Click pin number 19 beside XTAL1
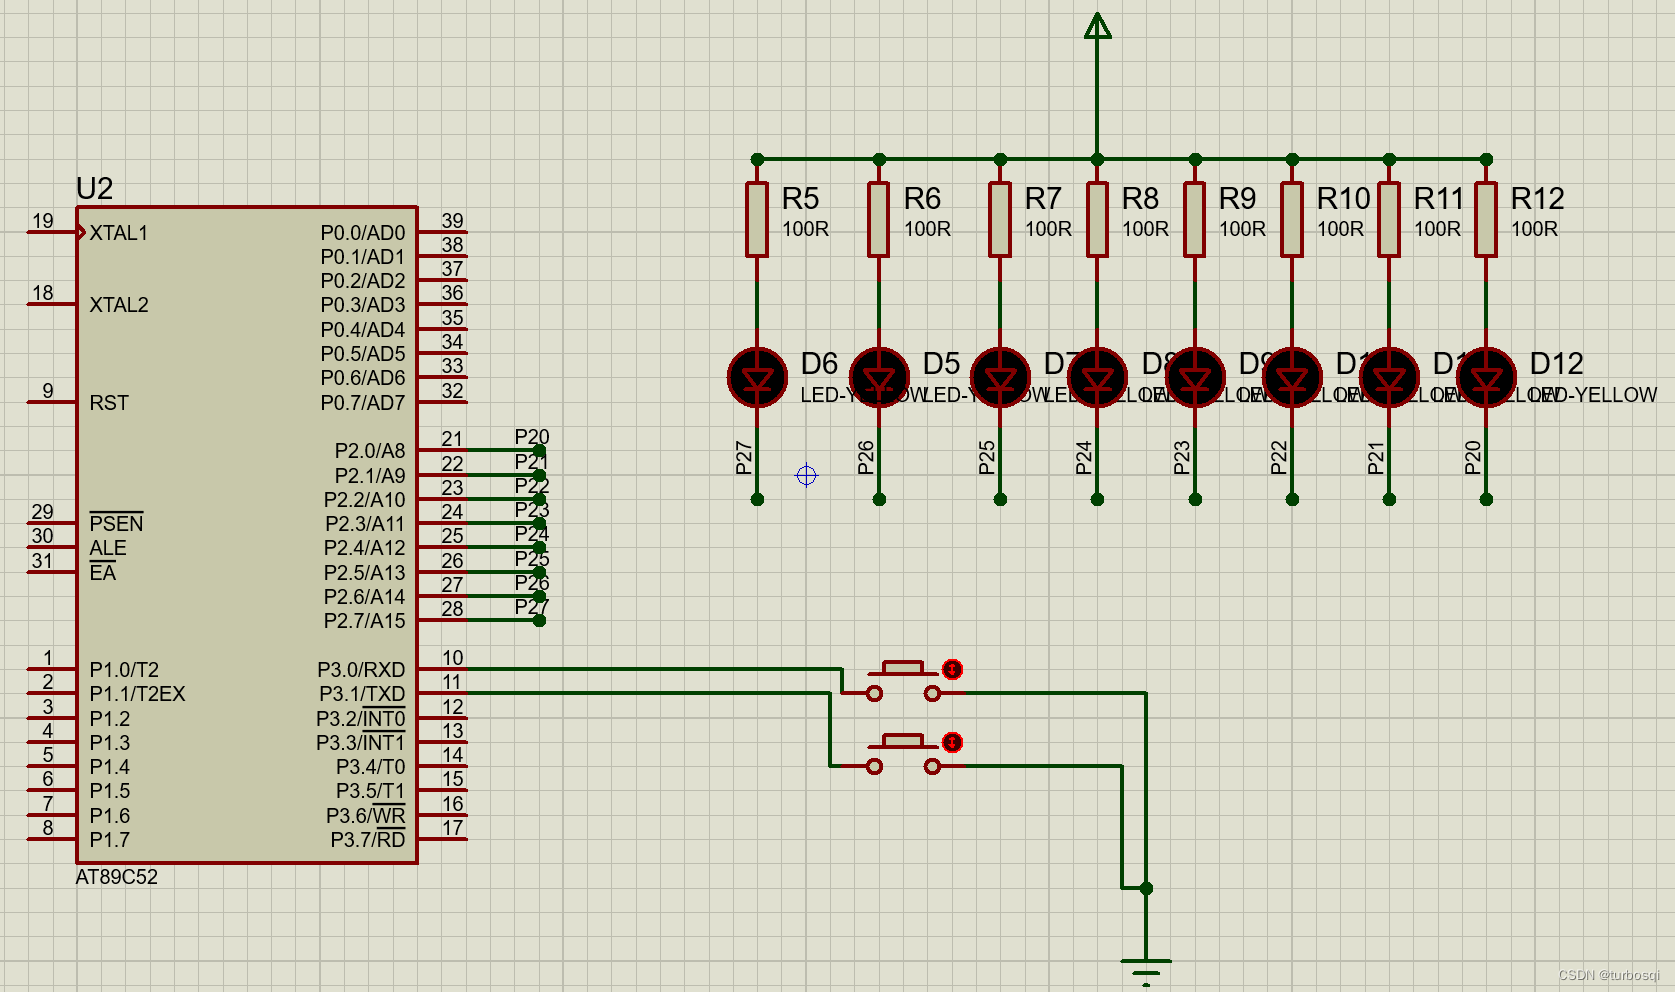1675x992 pixels. 42,221
